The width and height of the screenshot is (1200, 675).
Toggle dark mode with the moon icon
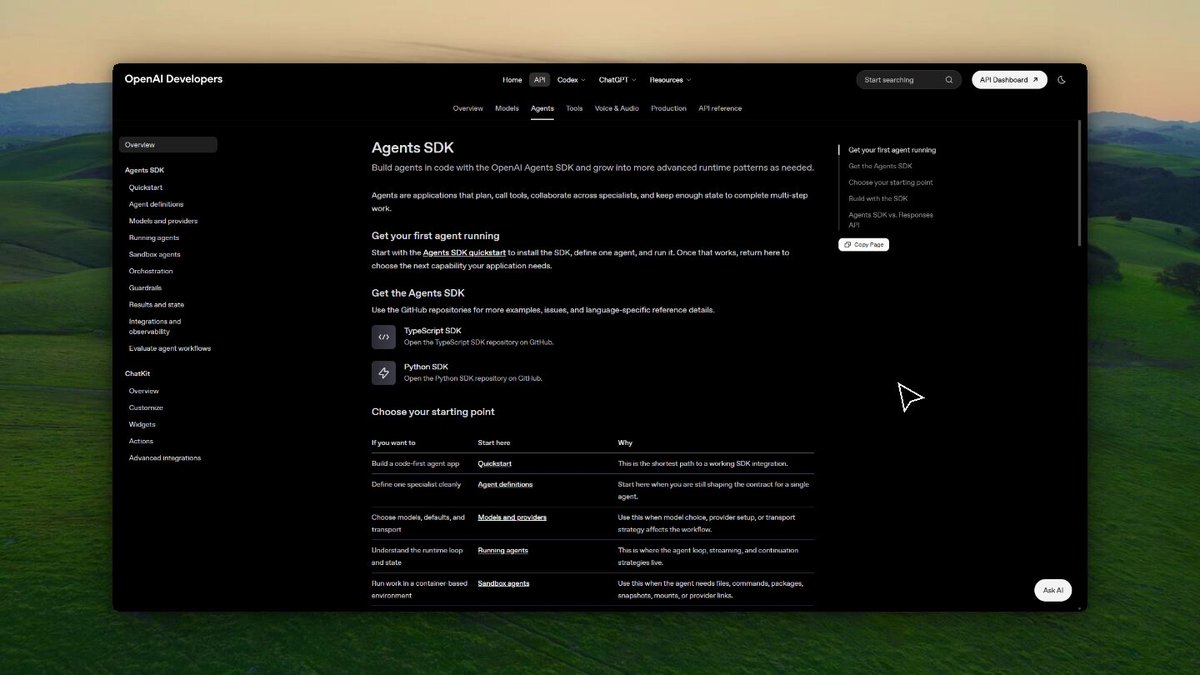[1061, 80]
